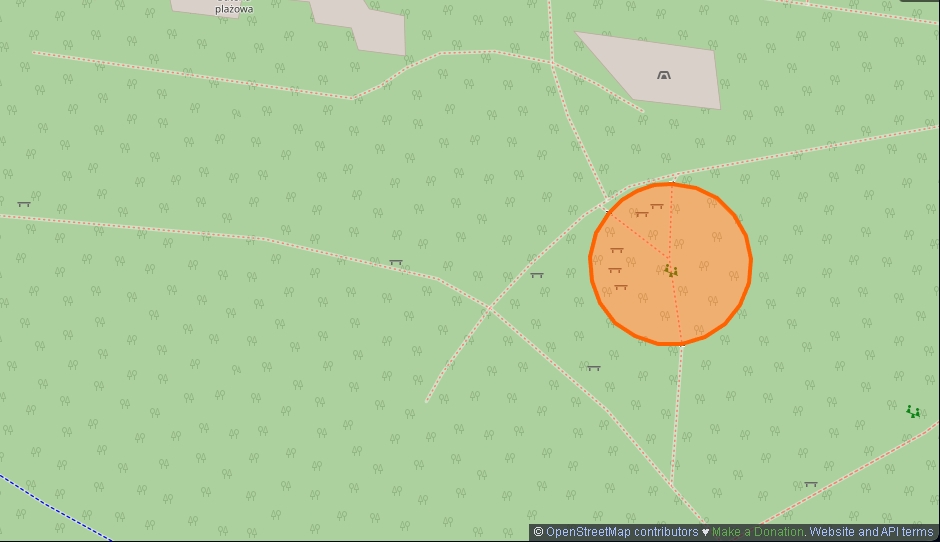
Task: Click the lowest bench icon inside the orange circle
Action: click(x=621, y=288)
